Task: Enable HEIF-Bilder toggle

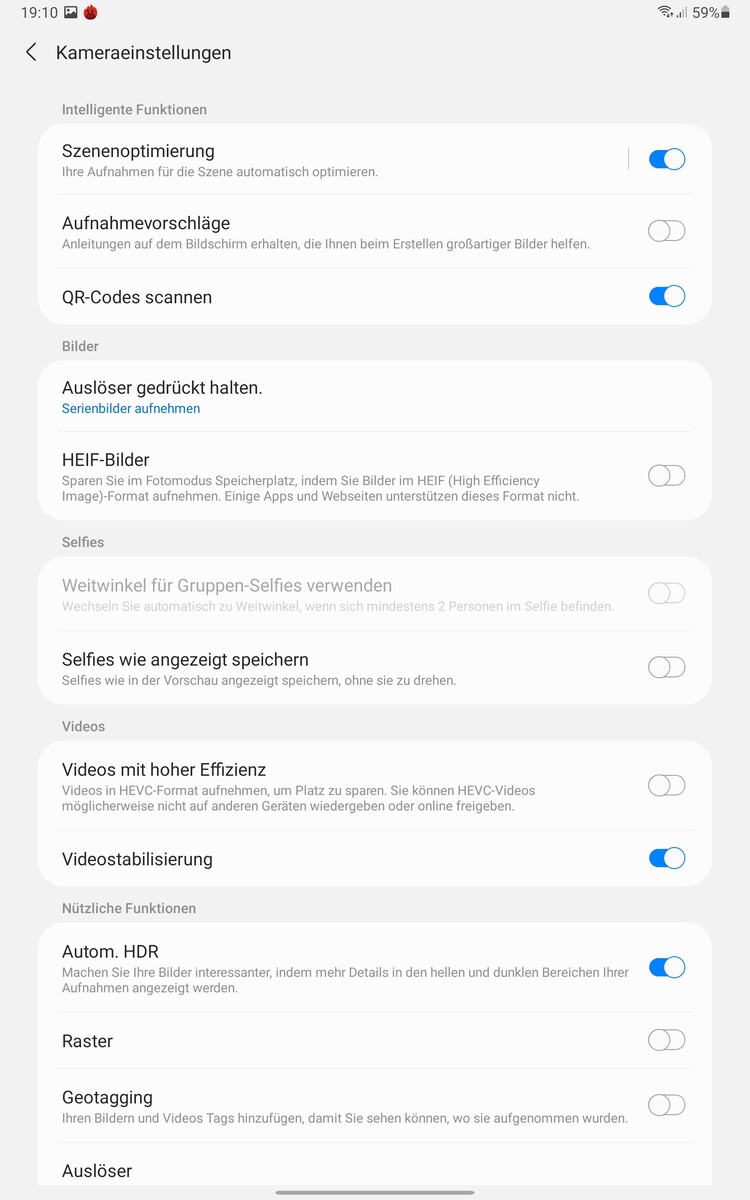Action: click(x=666, y=476)
